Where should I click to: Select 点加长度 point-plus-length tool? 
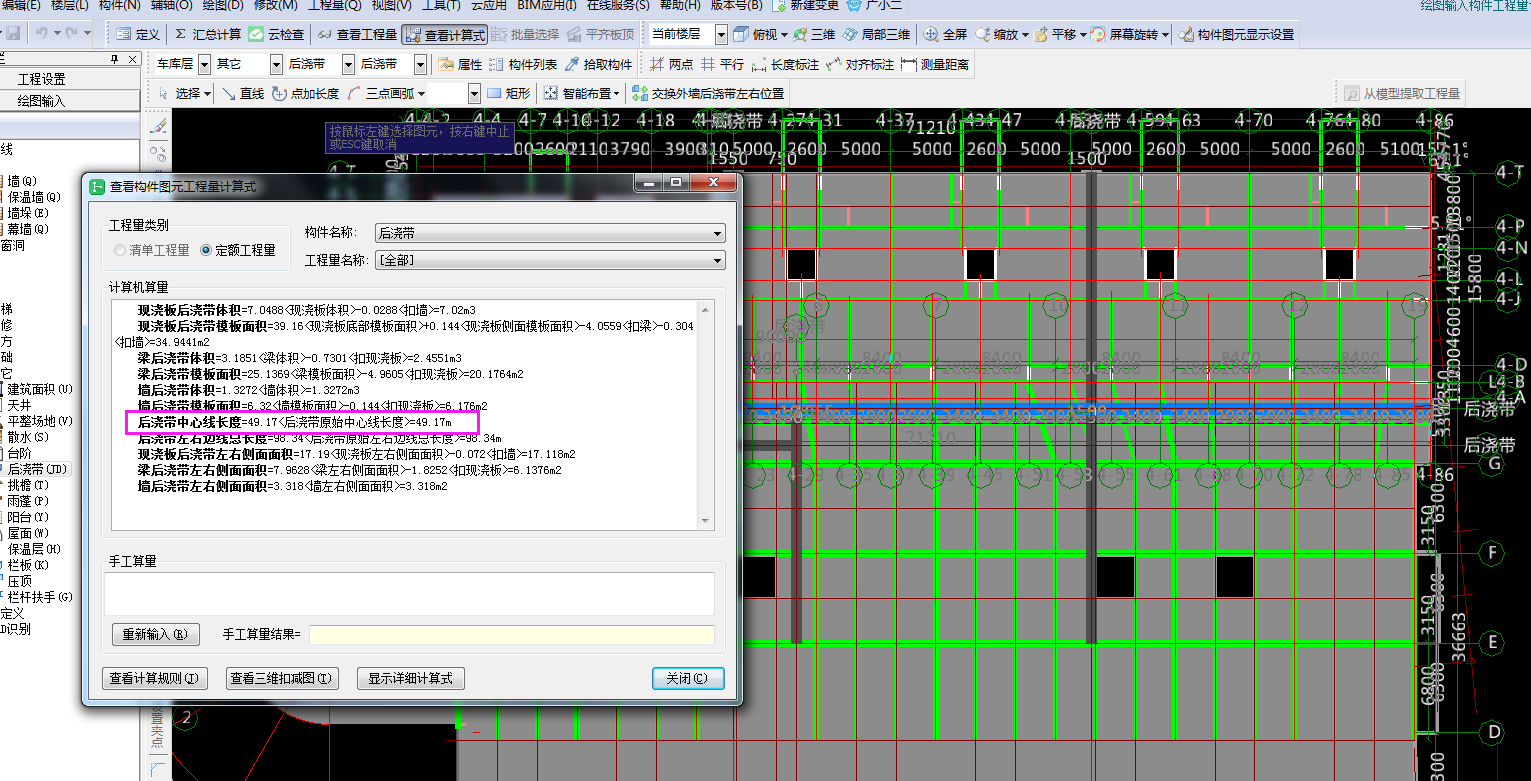(x=304, y=93)
